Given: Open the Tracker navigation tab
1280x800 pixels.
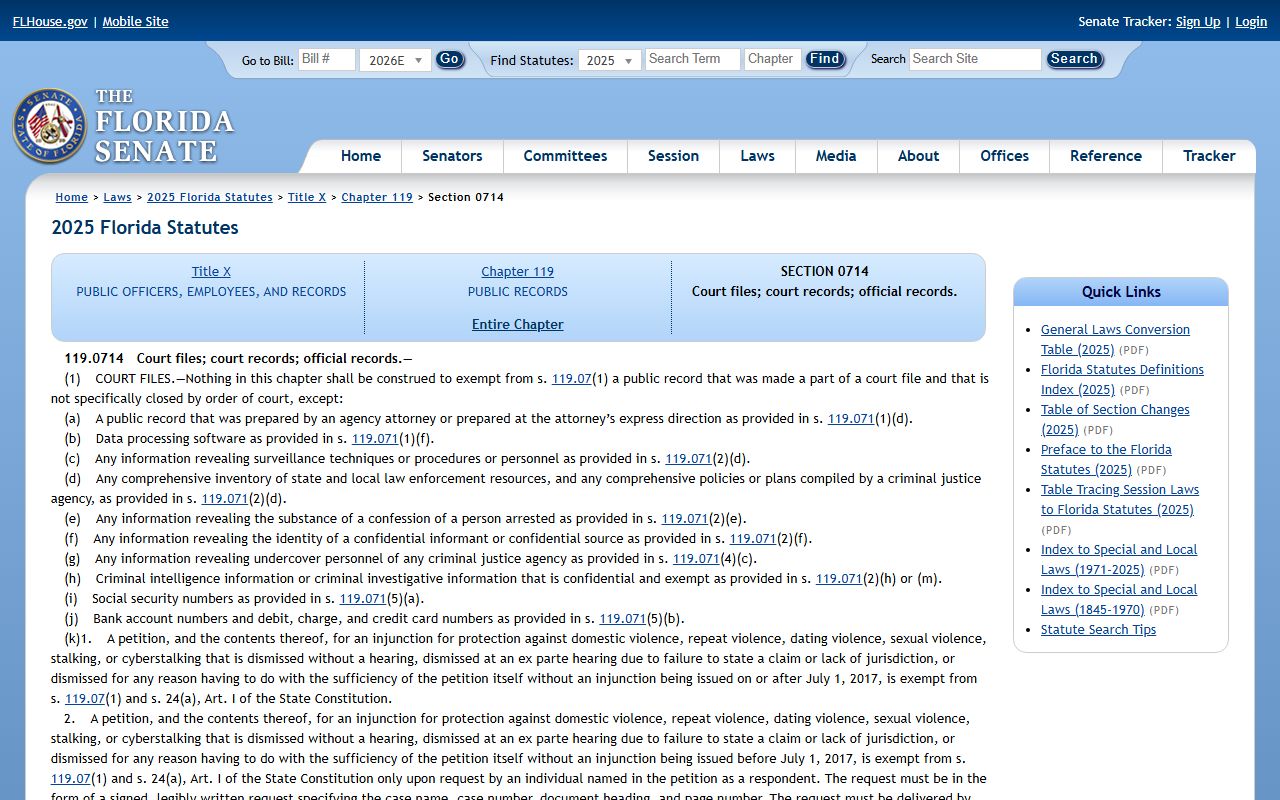Looking at the screenshot, I should click(x=1209, y=156).
